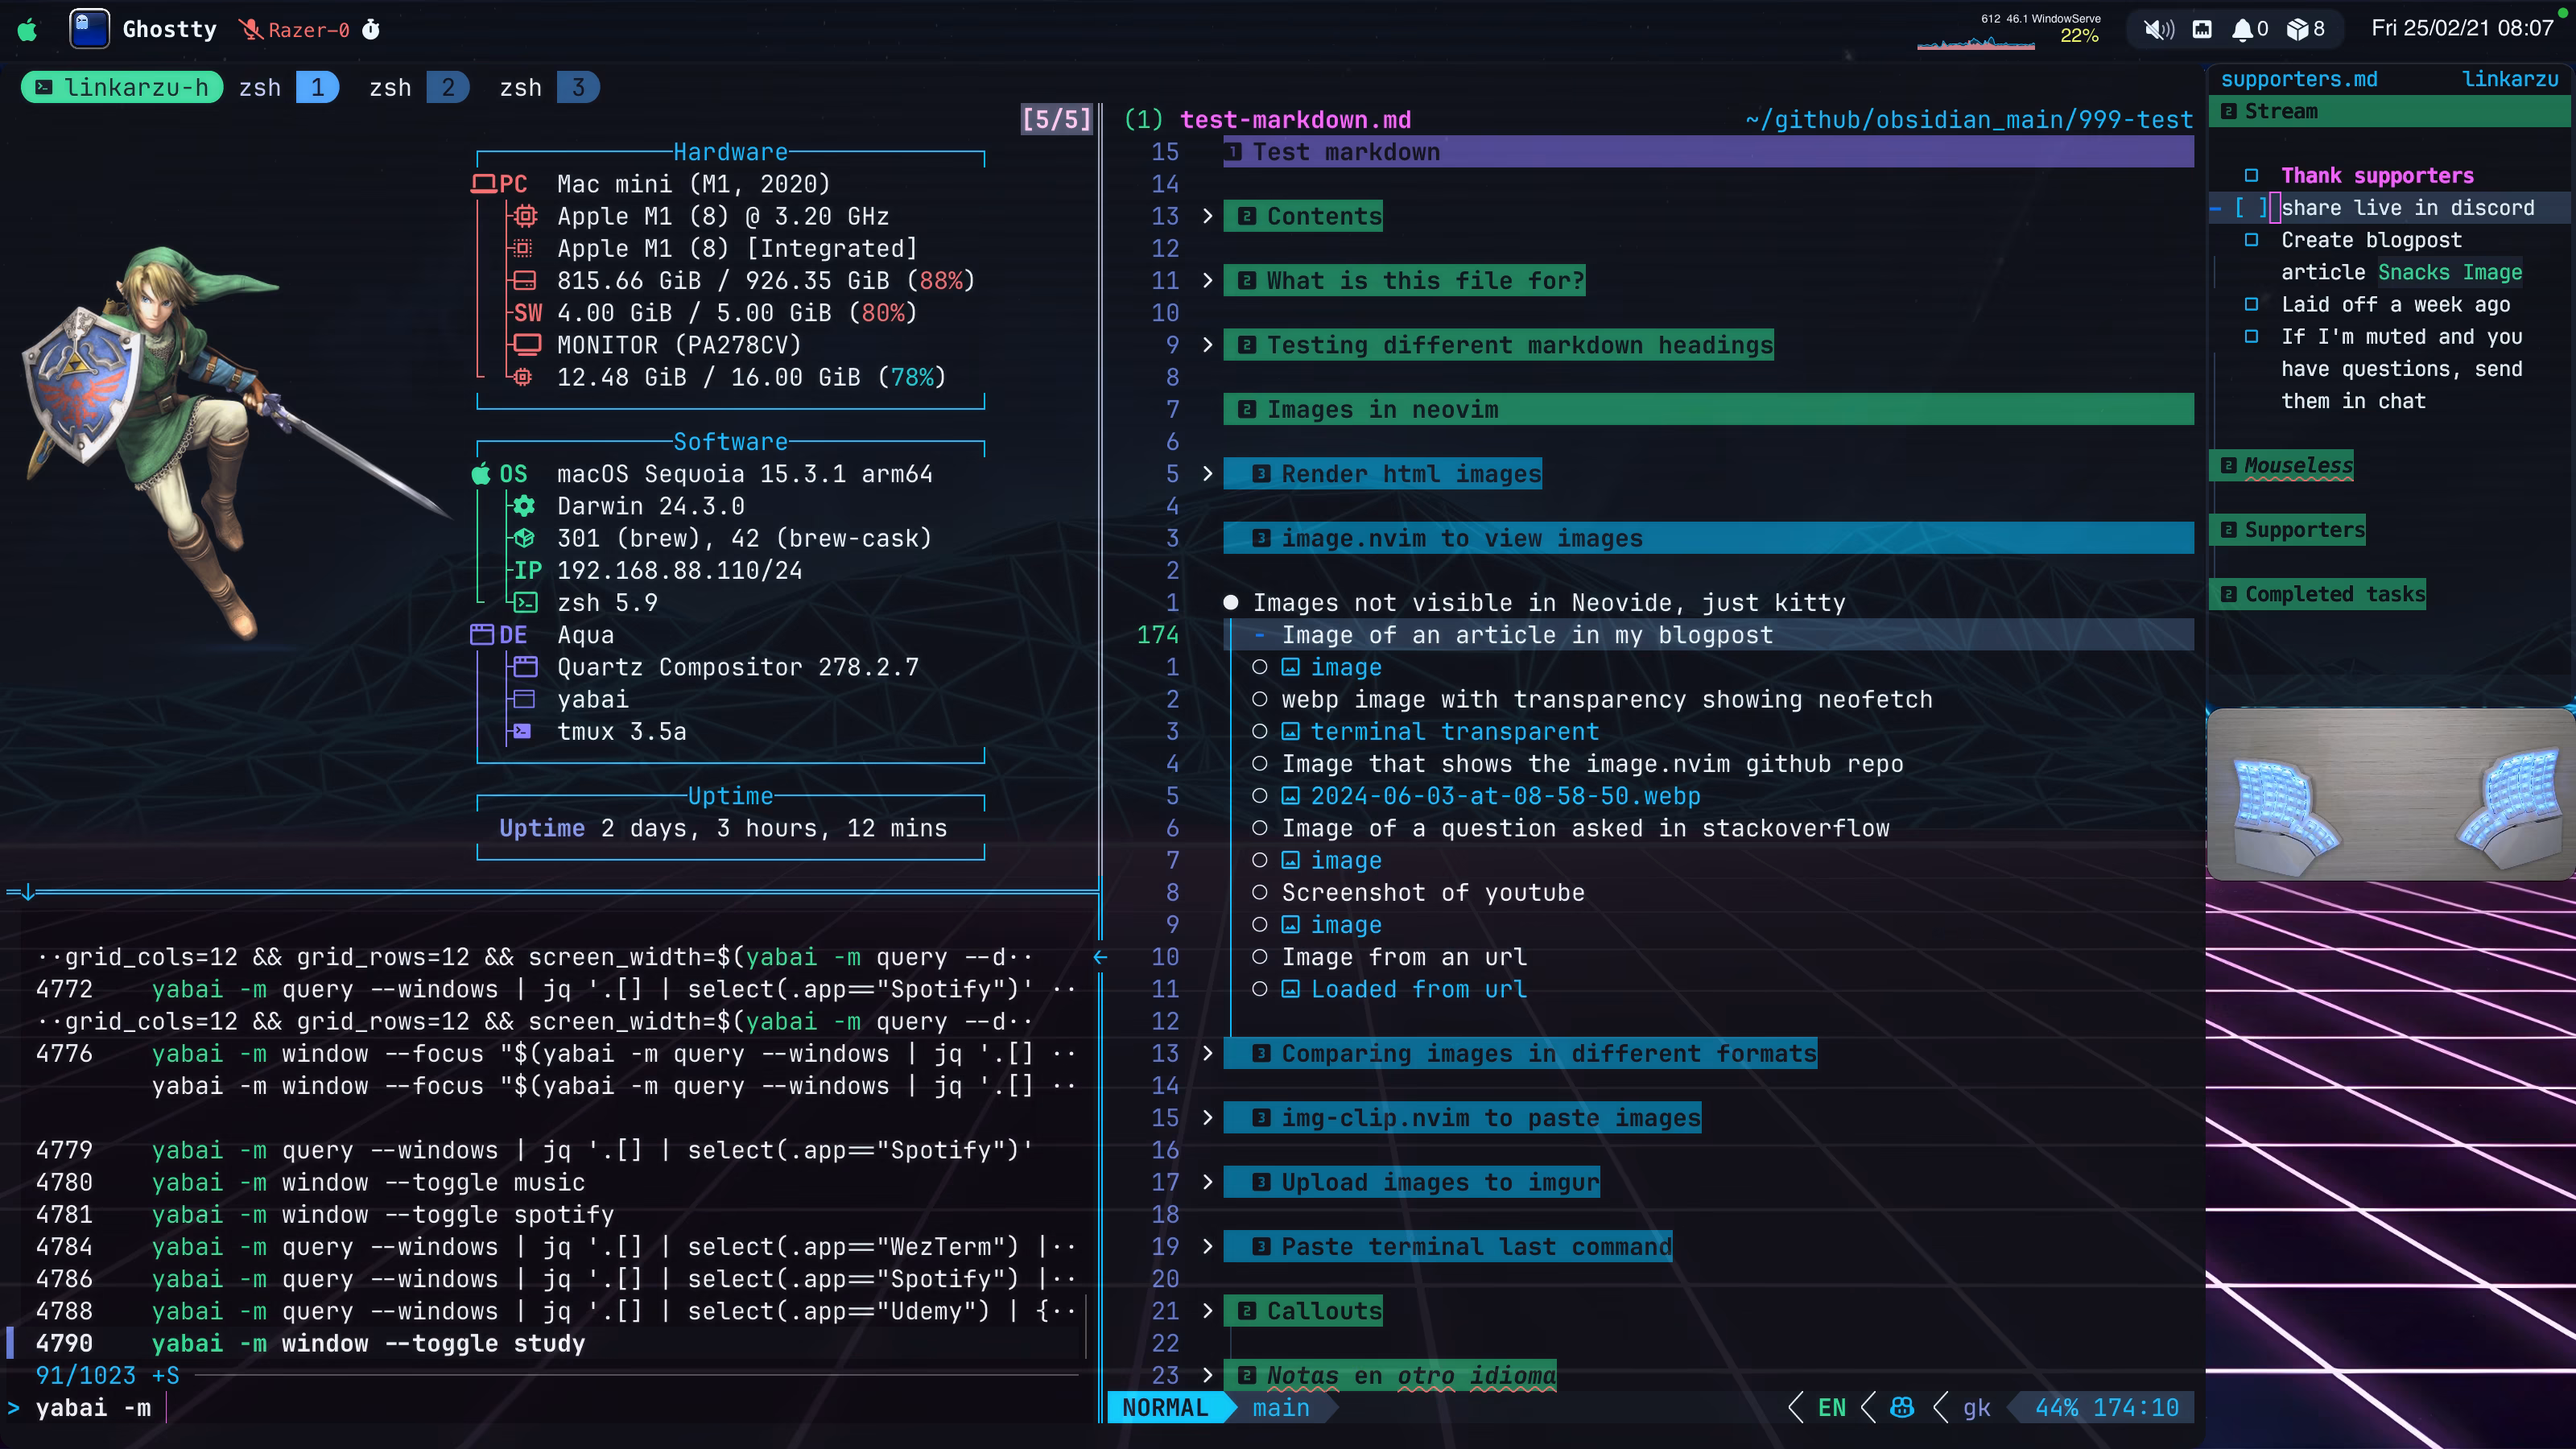Expand the 'Contents' fold

coord(1207,216)
